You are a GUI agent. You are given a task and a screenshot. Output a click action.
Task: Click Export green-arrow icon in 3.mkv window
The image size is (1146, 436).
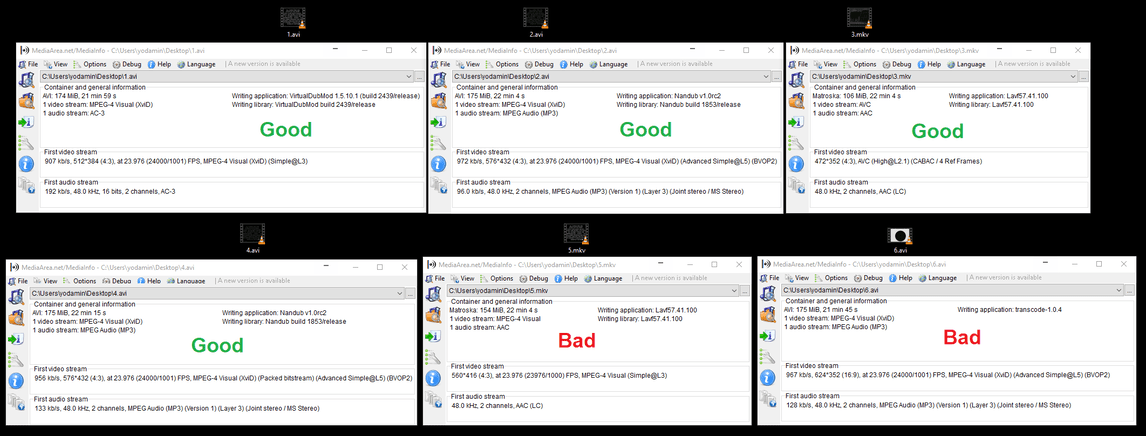click(796, 122)
